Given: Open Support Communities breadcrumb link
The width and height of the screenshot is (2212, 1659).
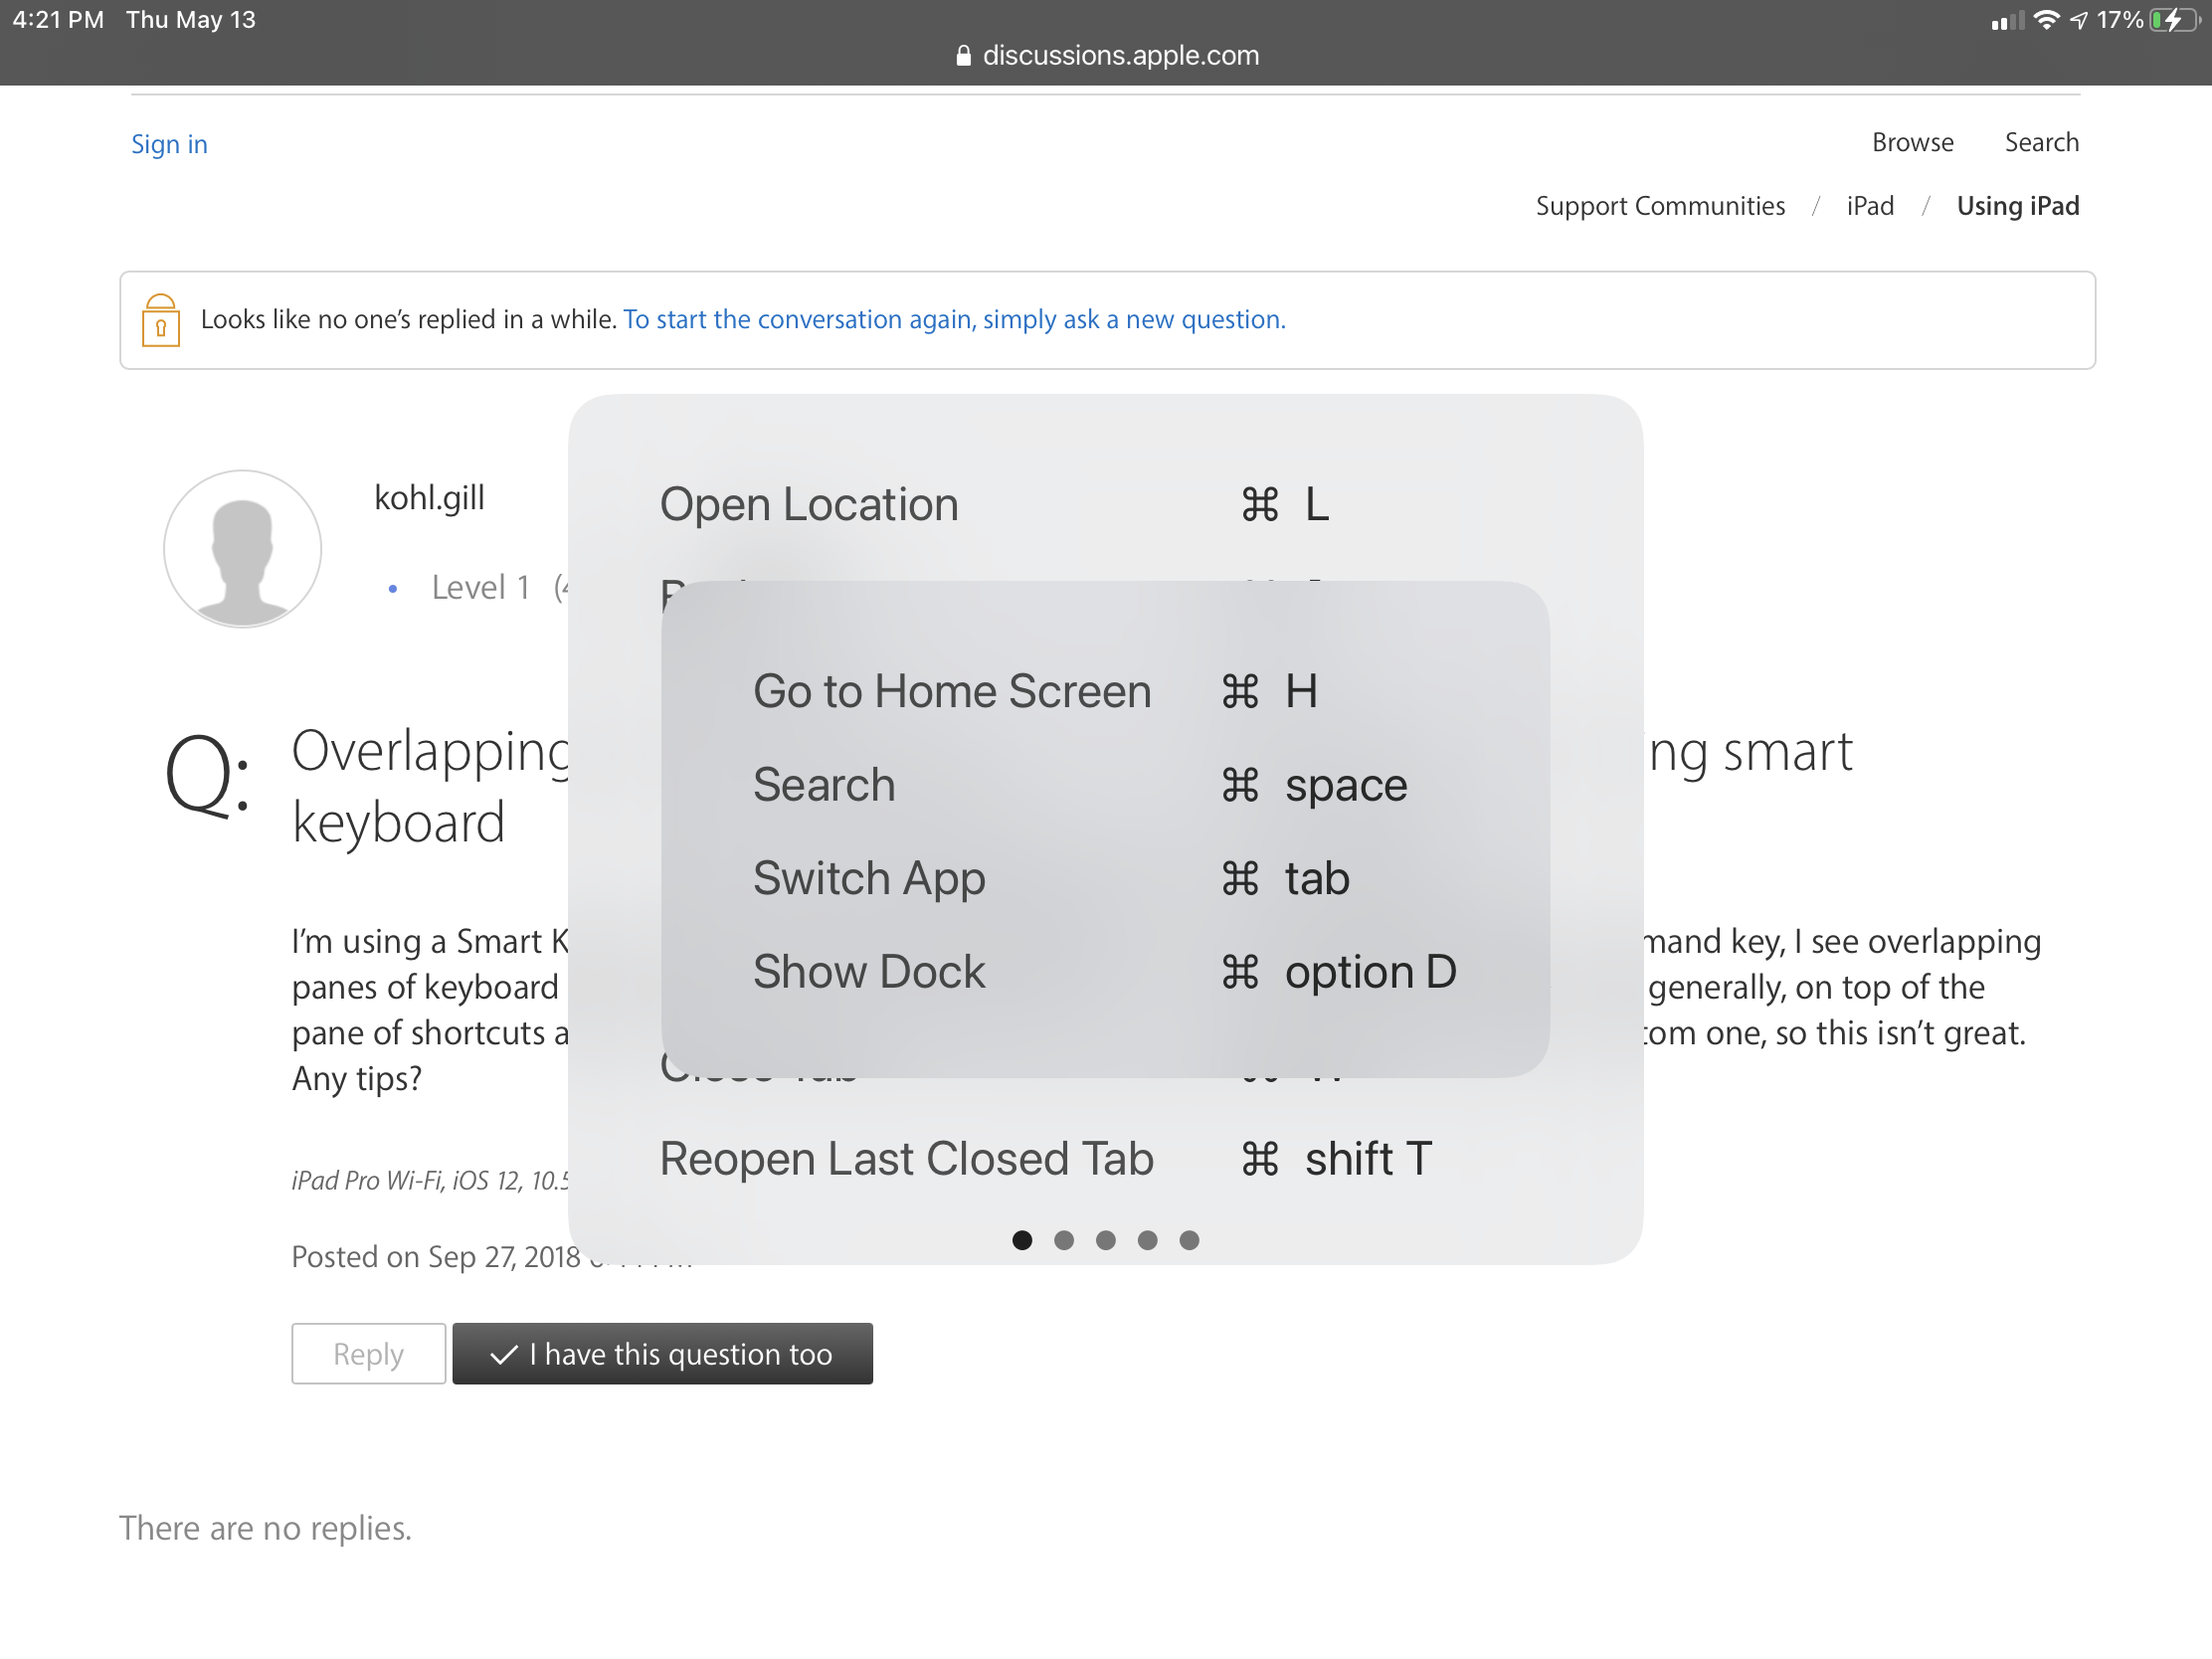Looking at the screenshot, I should [1660, 206].
